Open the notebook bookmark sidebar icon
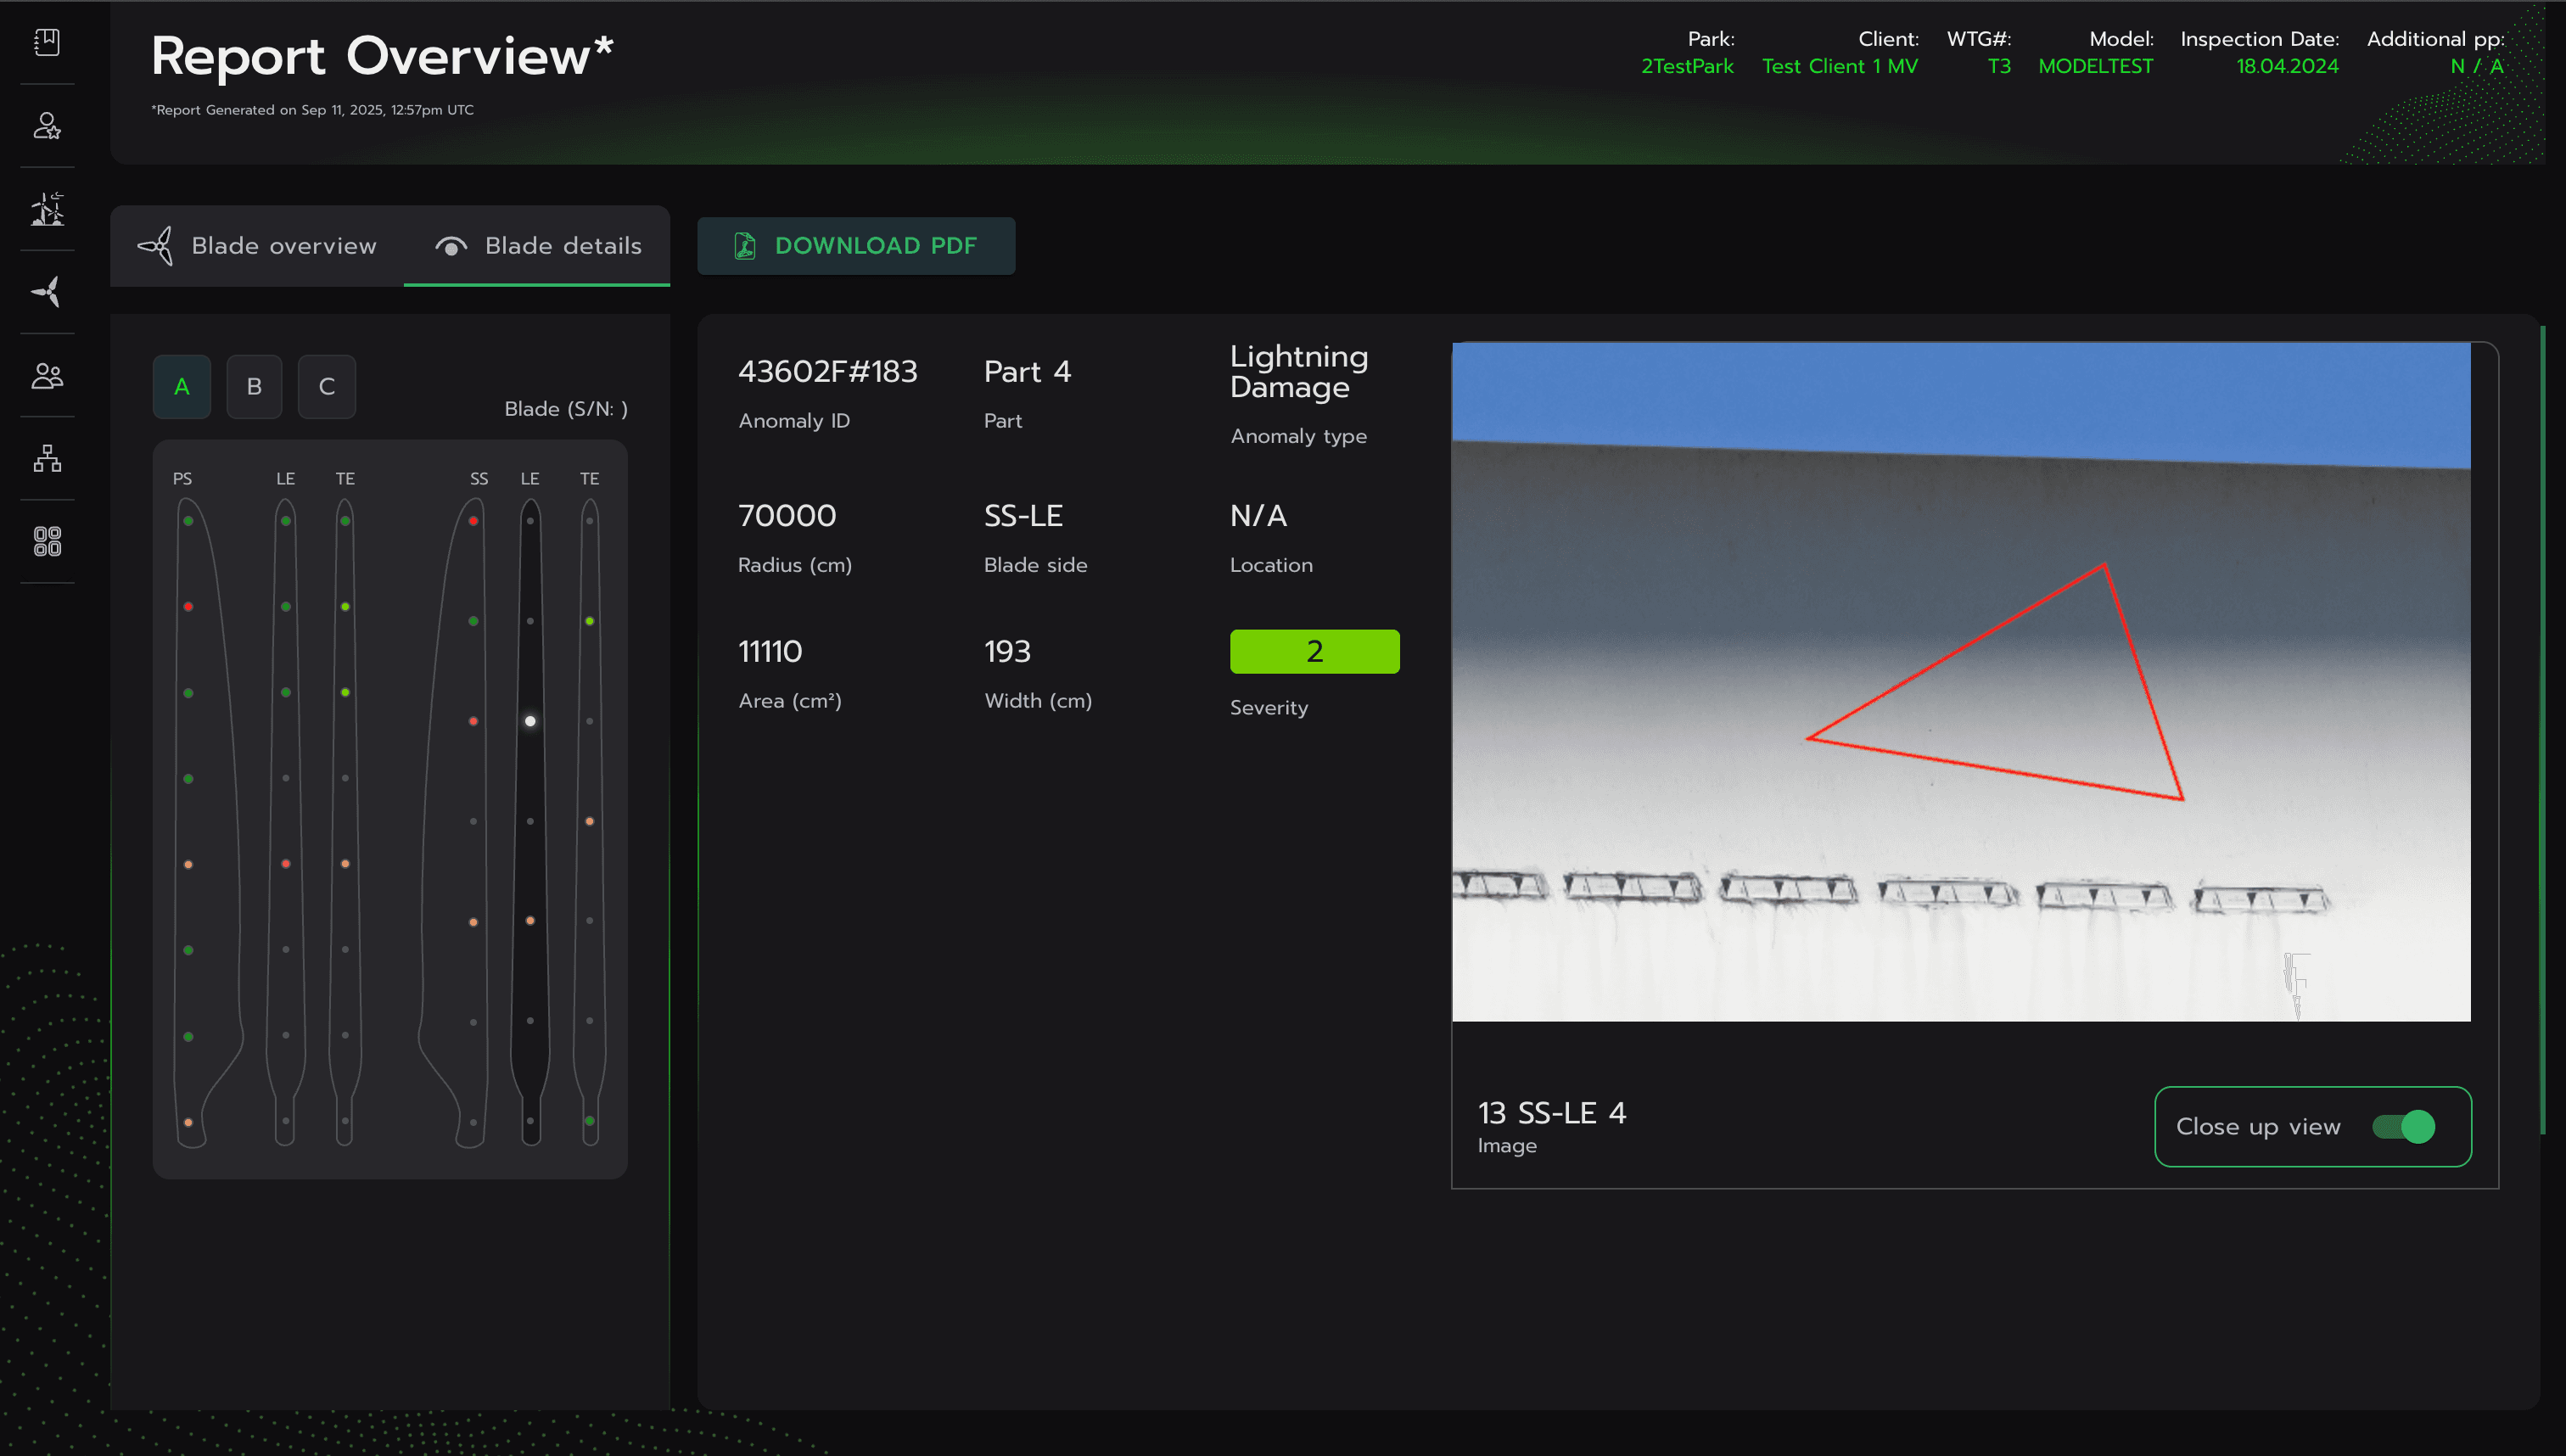The height and width of the screenshot is (1456, 2566). (47, 42)
